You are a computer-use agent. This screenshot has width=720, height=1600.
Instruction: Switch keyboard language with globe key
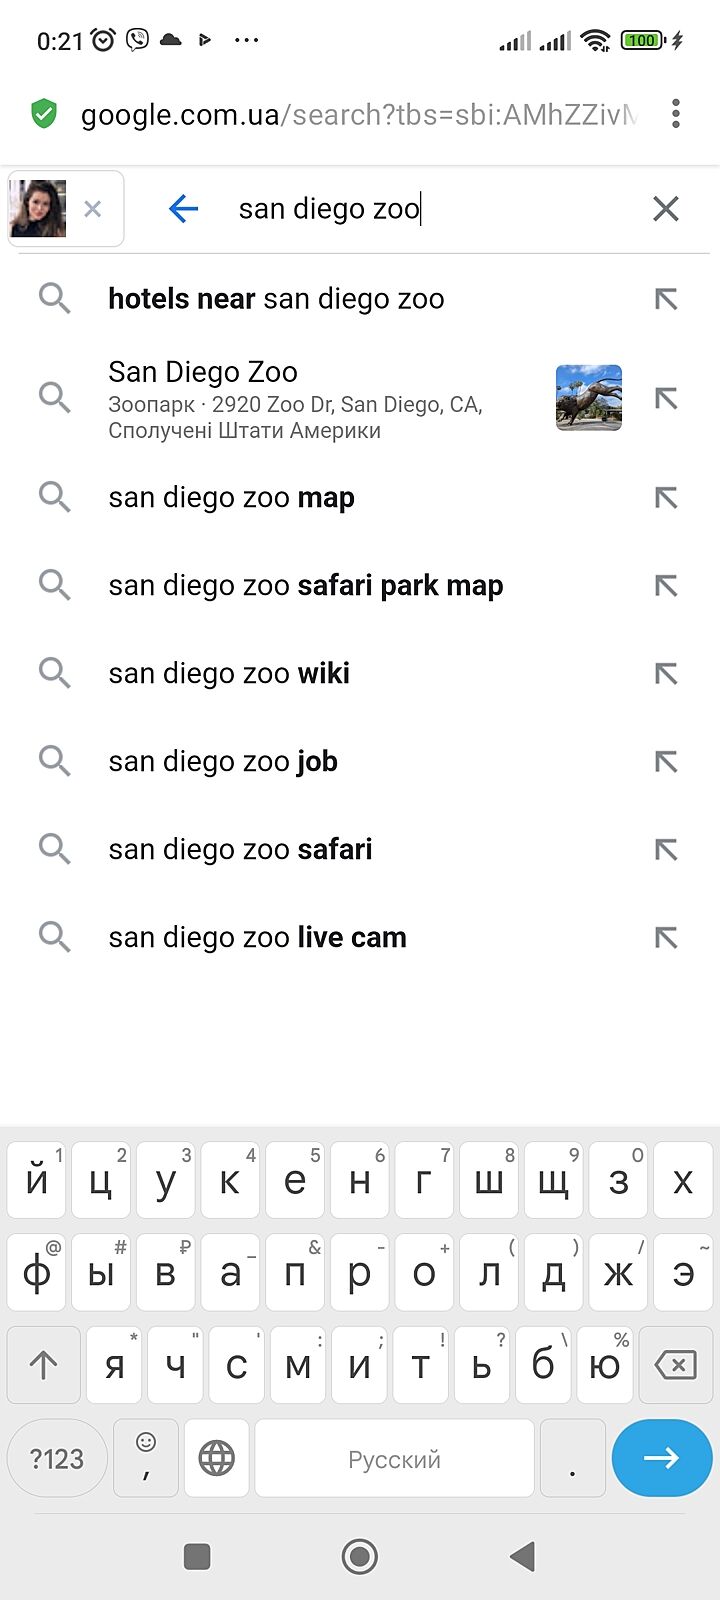pyautogui.click(x=216, y=1459)
